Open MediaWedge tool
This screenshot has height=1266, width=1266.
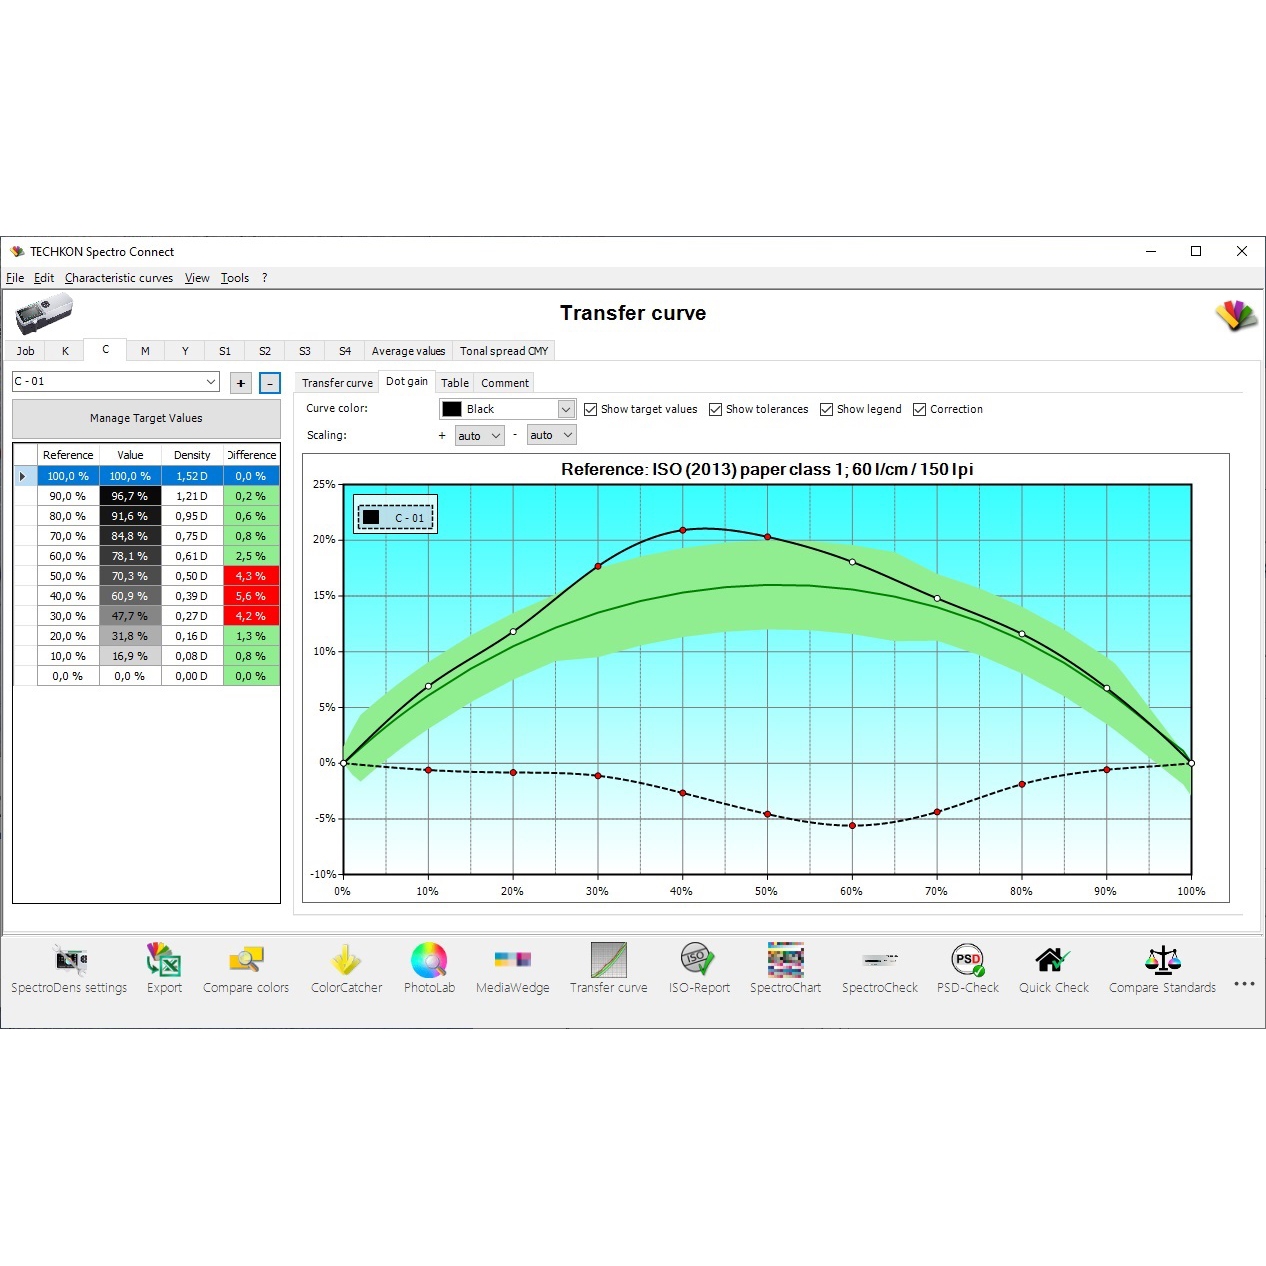click(512, 969)
